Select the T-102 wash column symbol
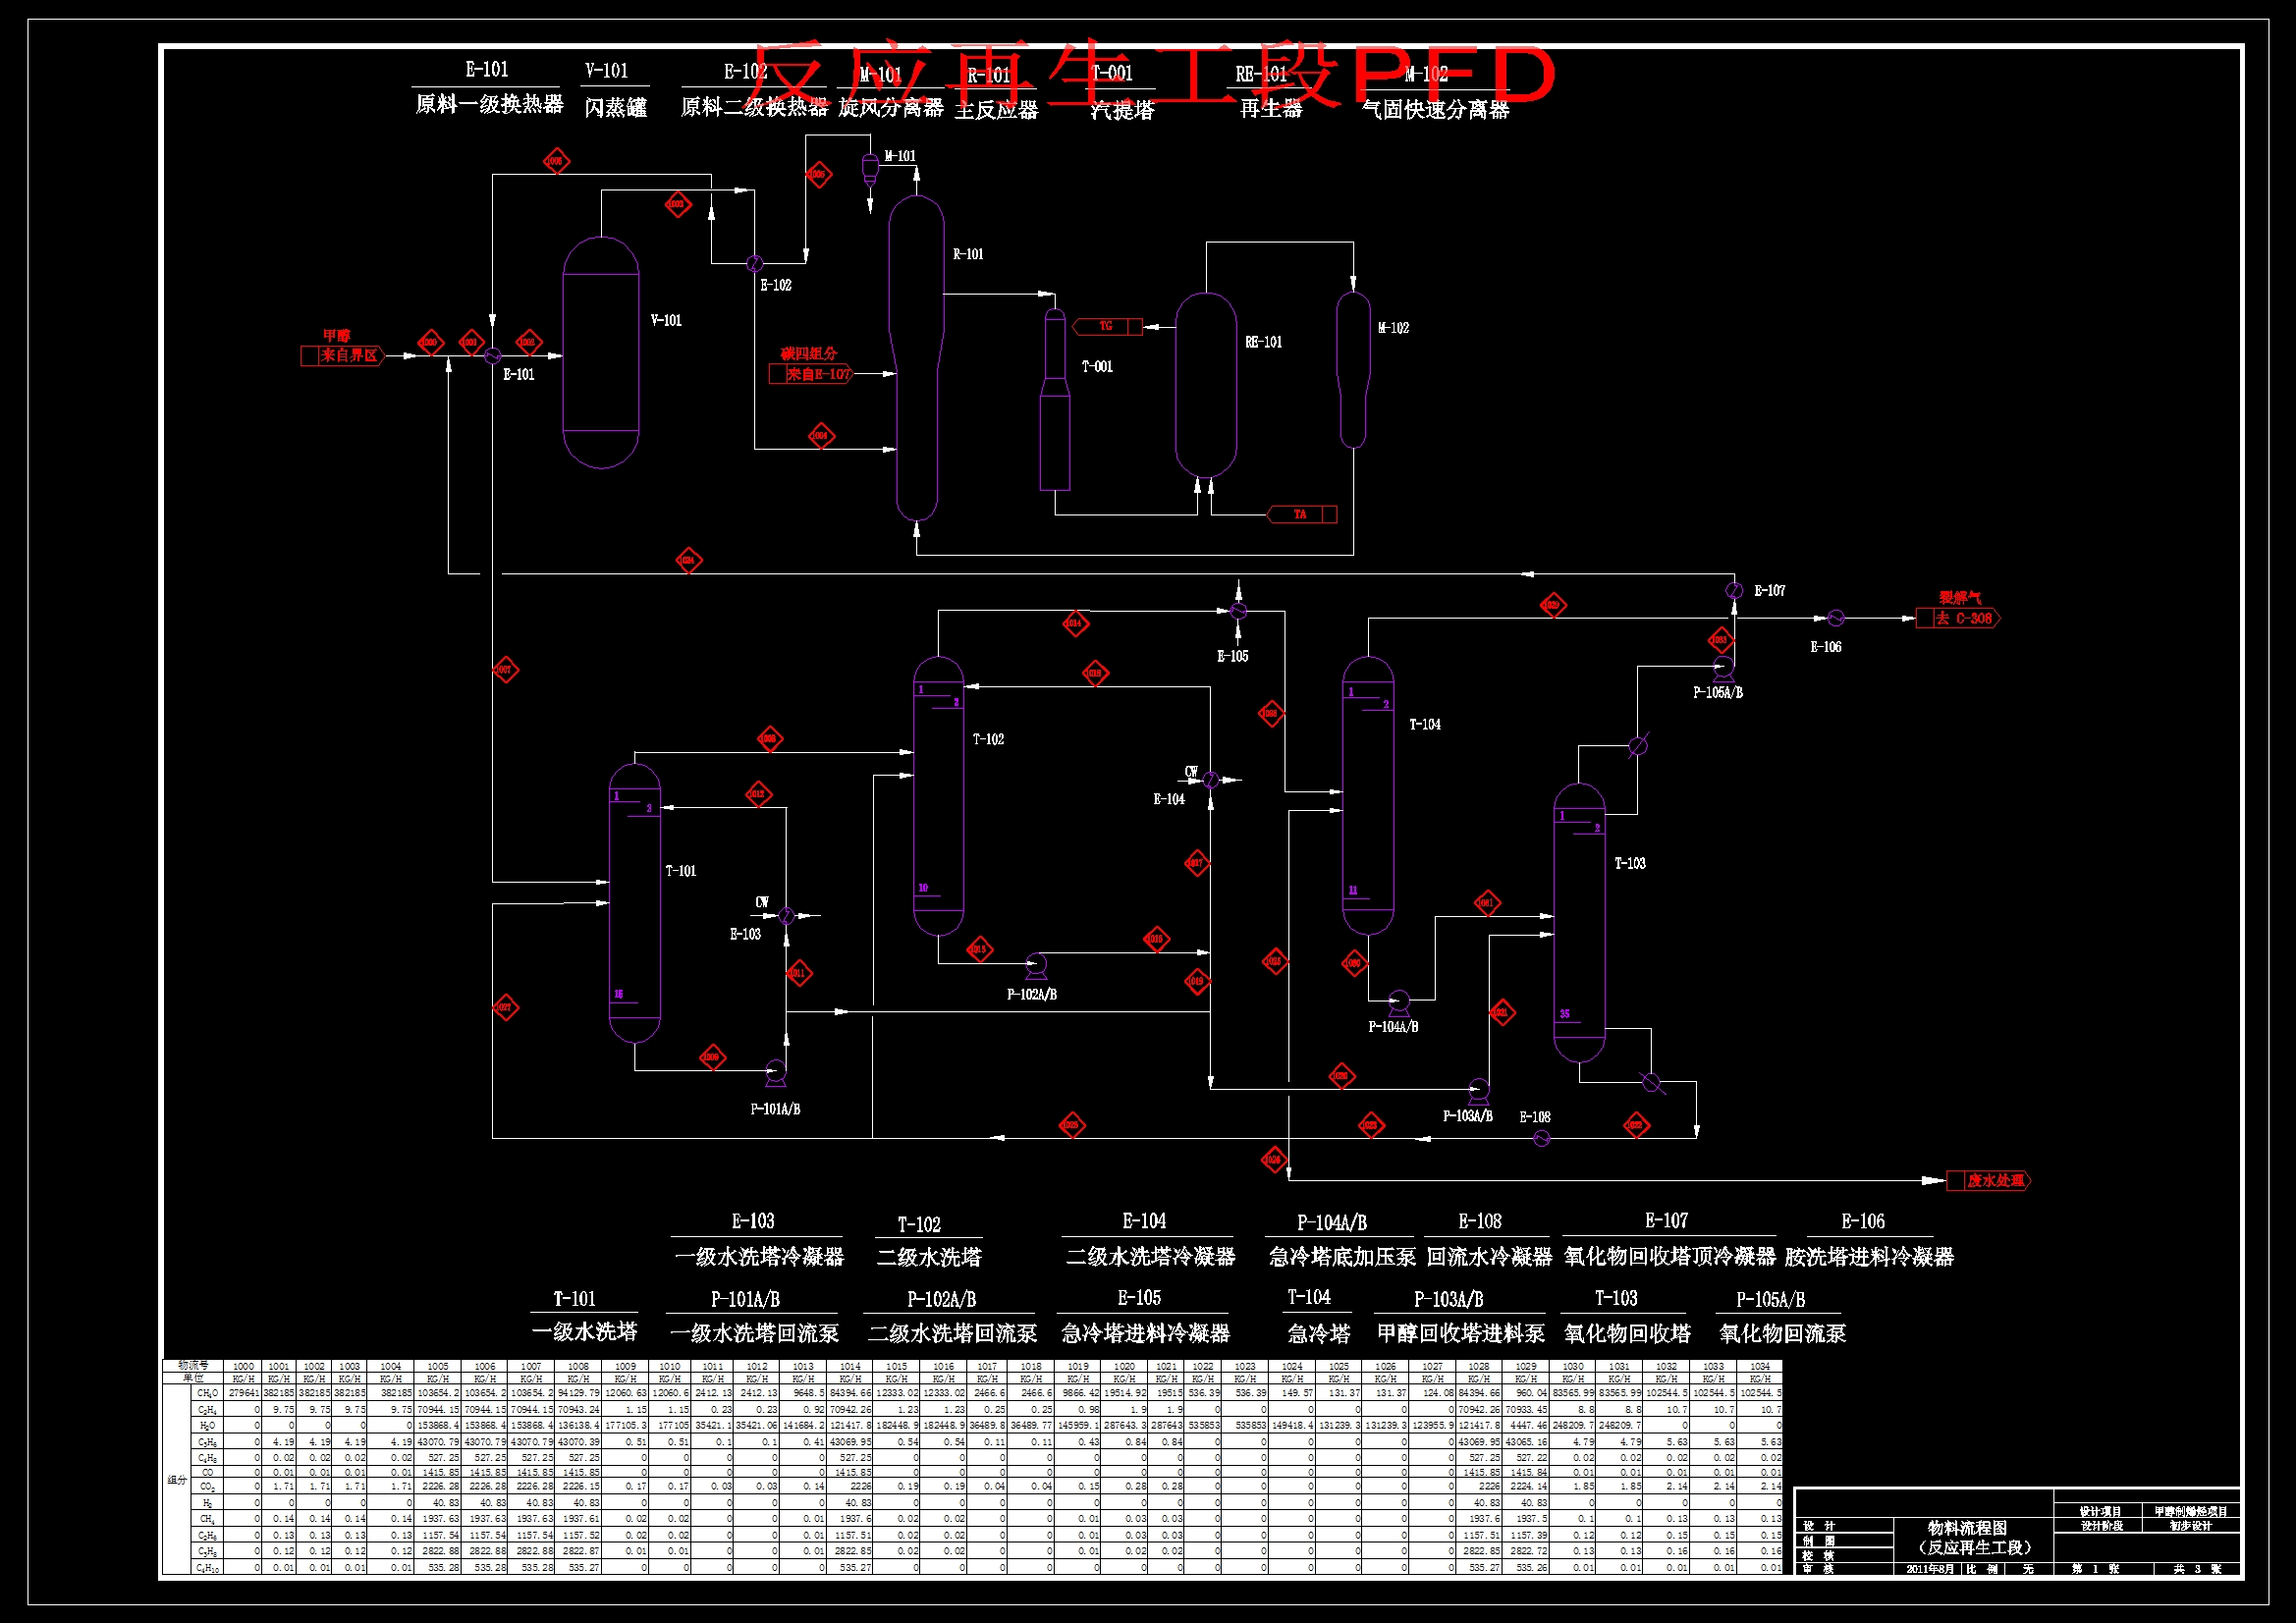 pyautogui.click(x=939, y=796)
